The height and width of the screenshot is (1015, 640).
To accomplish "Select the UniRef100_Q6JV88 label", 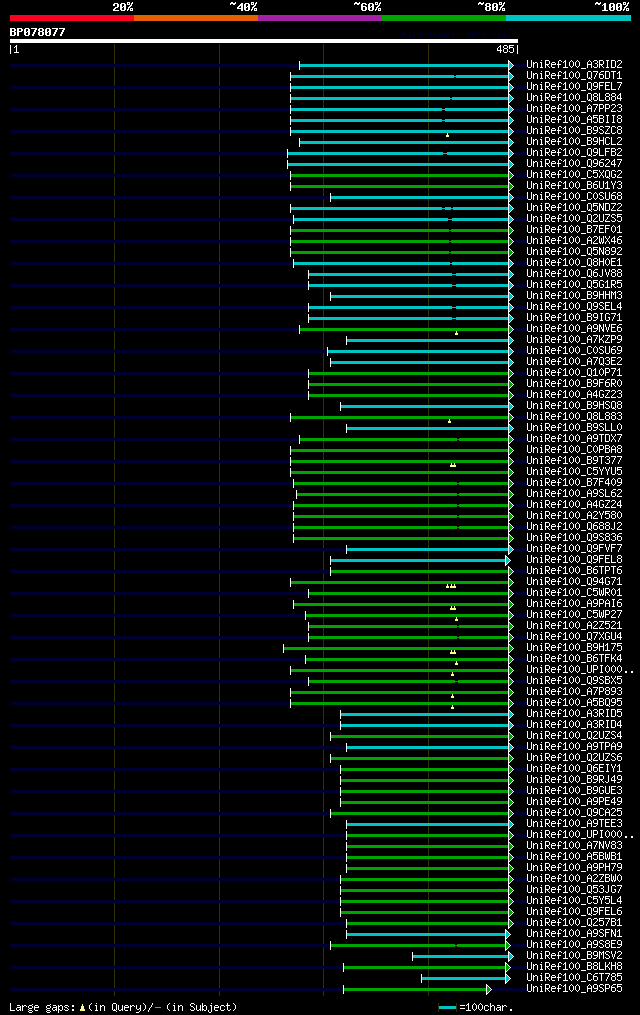I will click(x=575, y=274).
